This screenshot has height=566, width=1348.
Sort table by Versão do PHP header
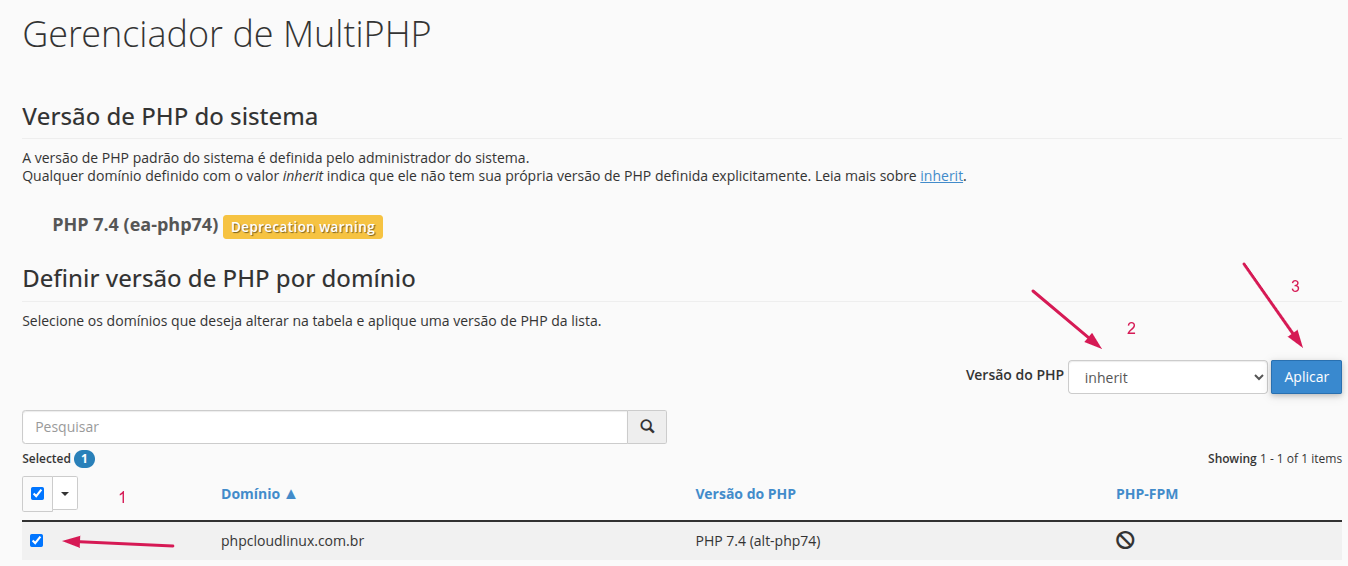pyautogui.click(x=745, y=494)
